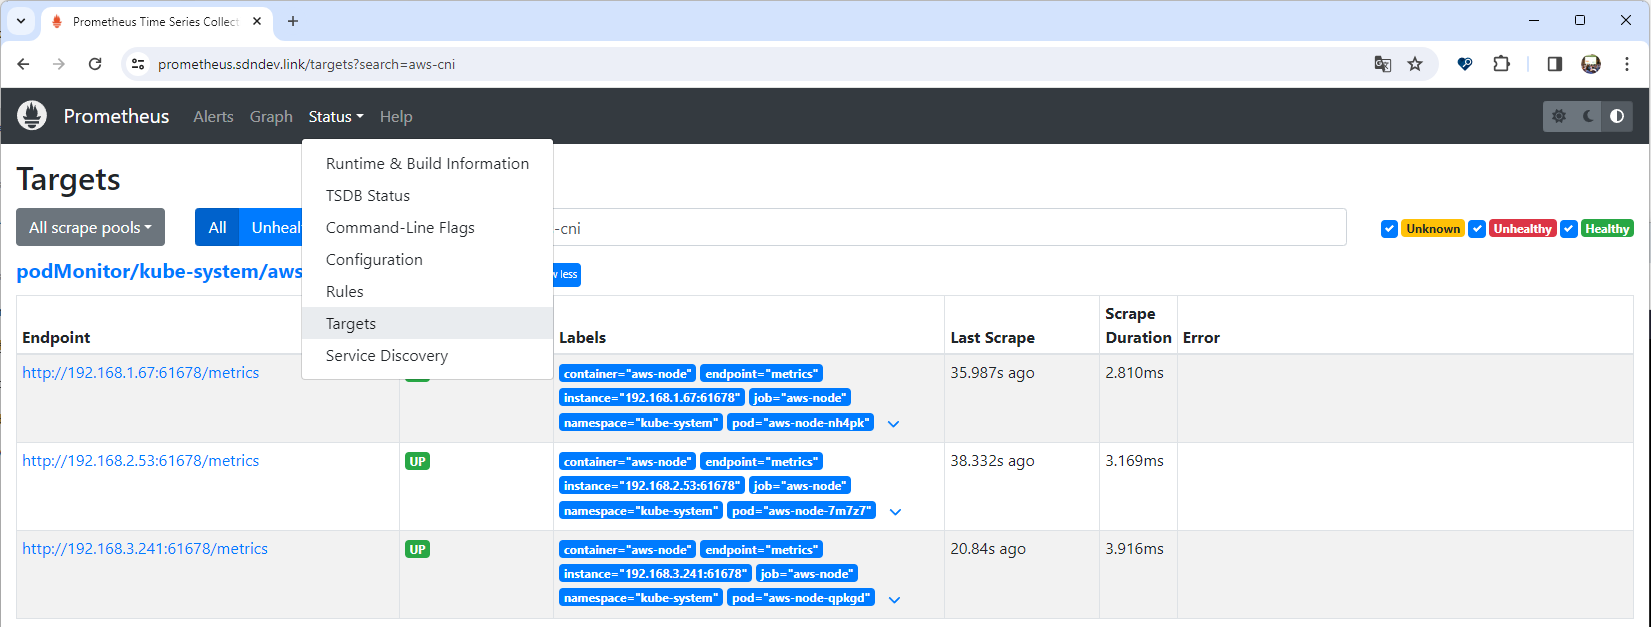Open endpoint http://192.168.3.241:61678/metrics
This screenshot has height=627, width=1651.
click(145, 548)
